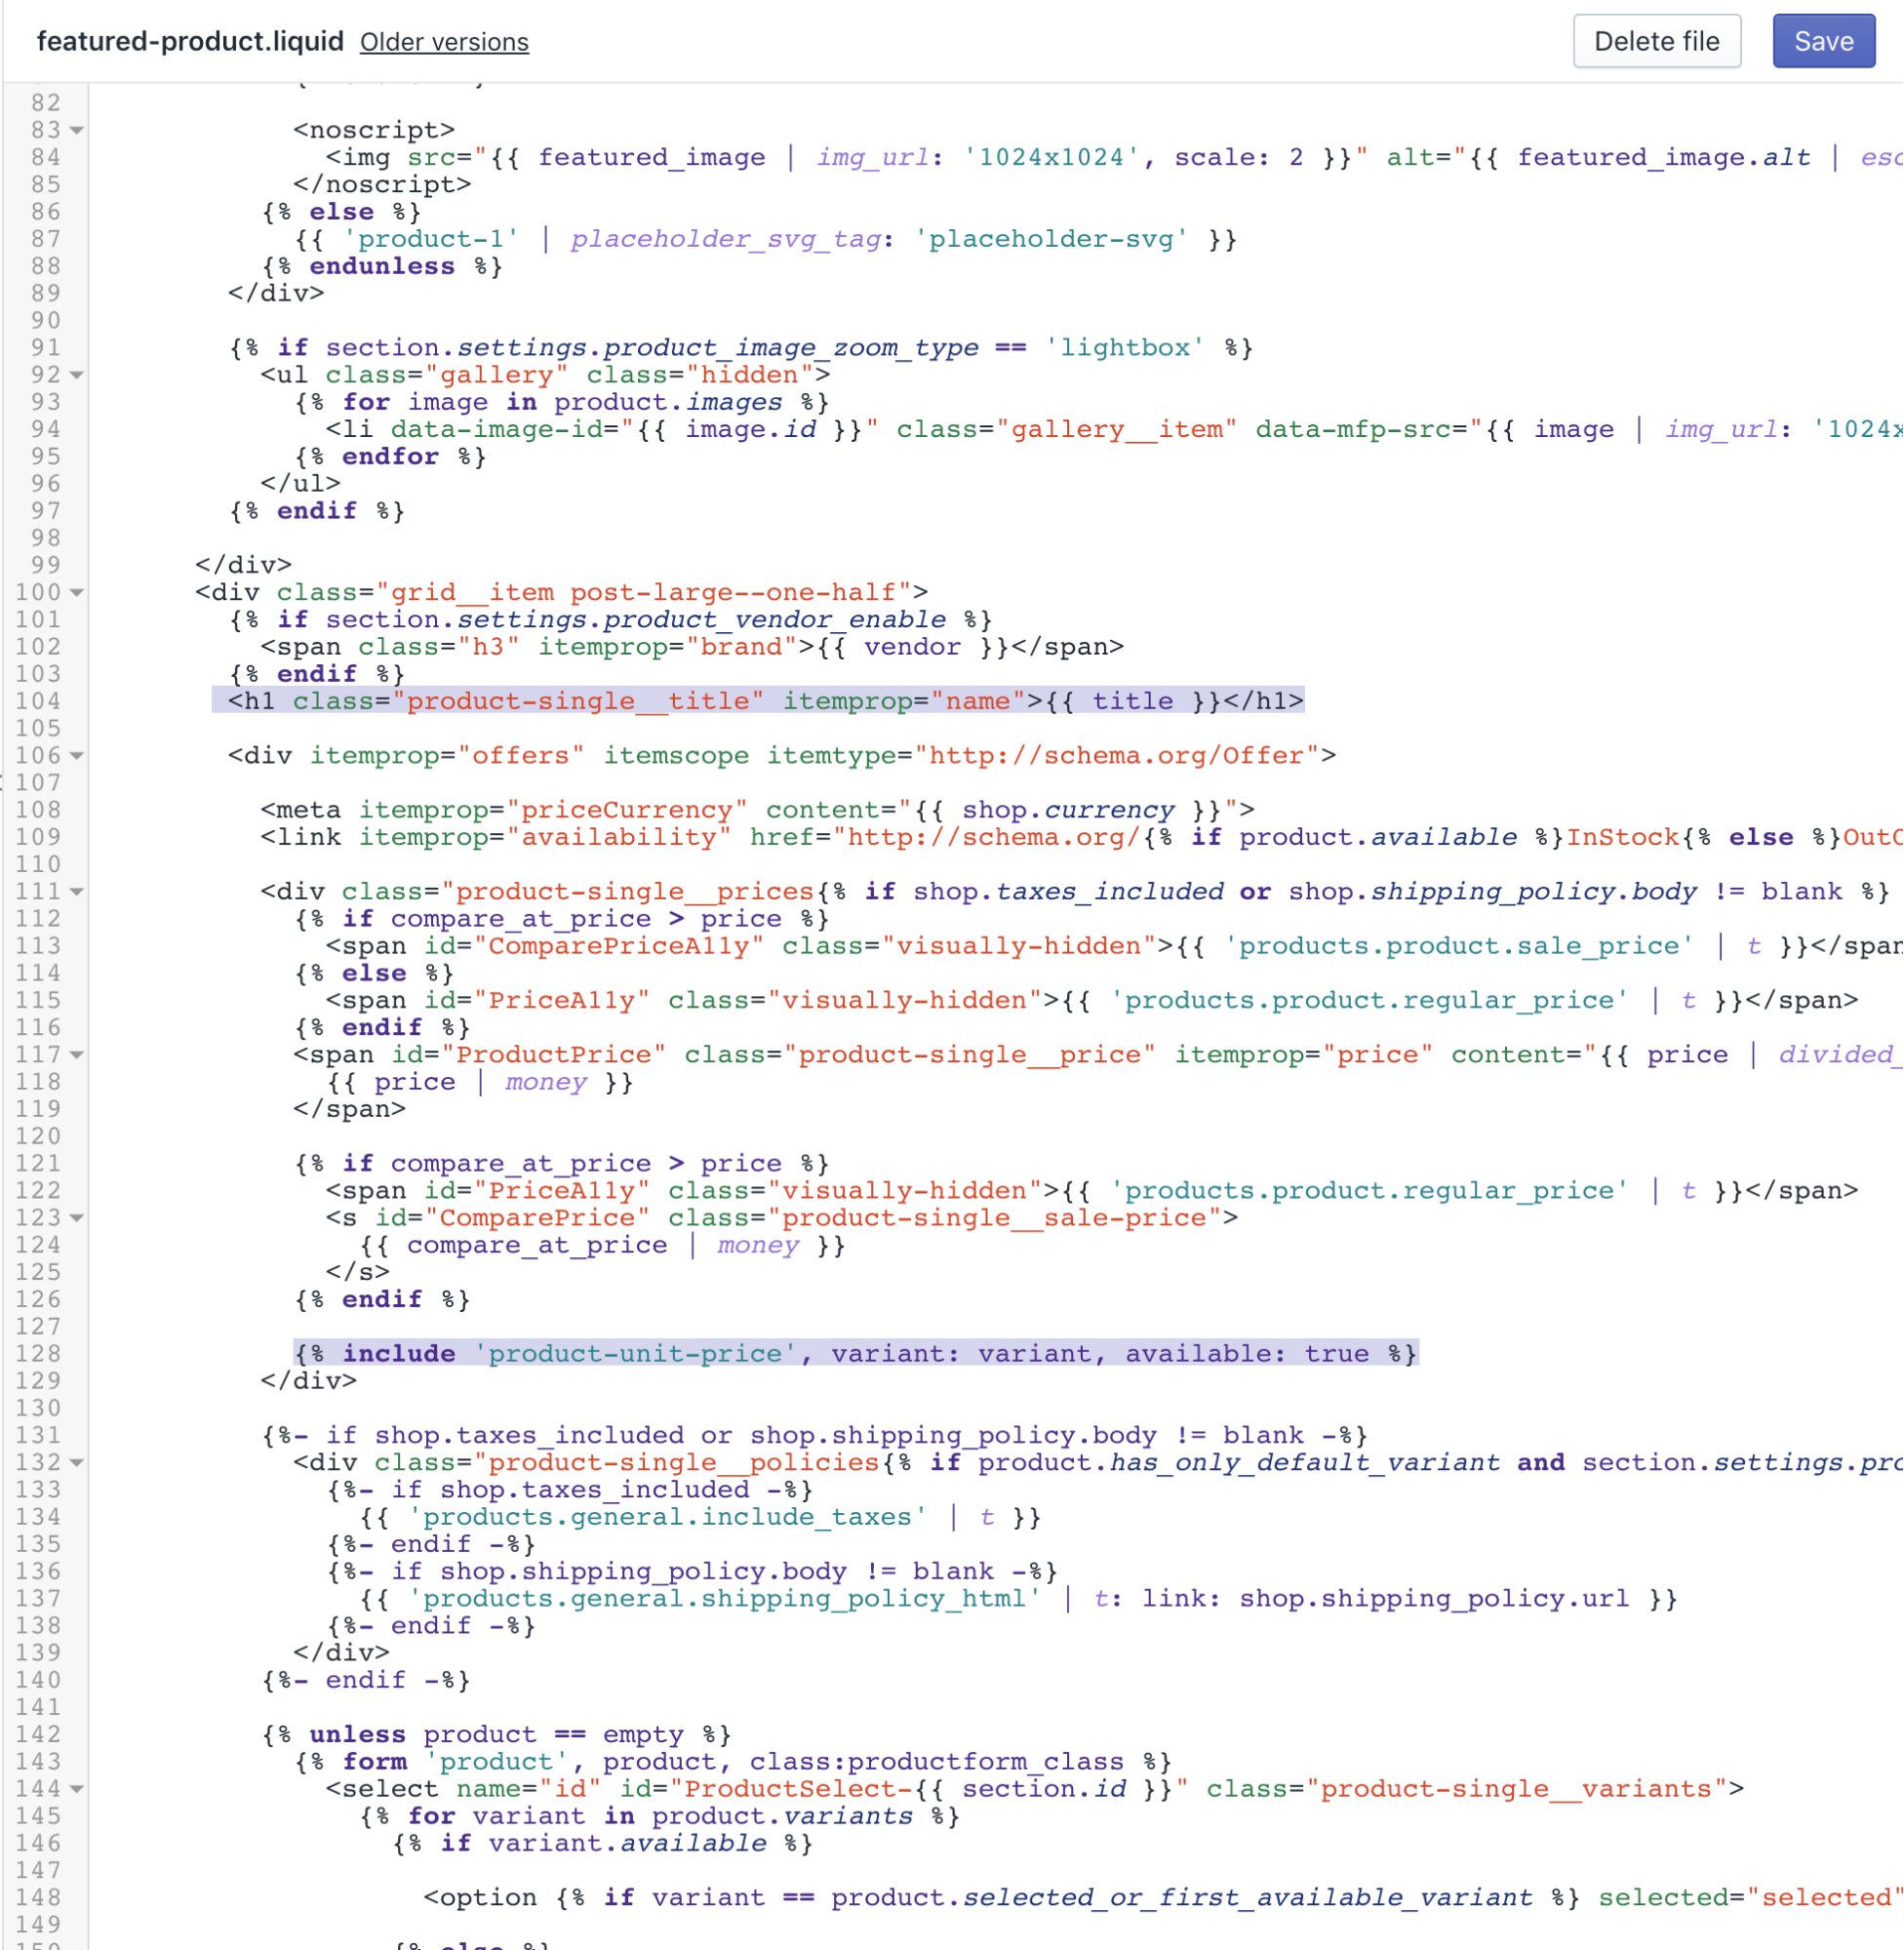
Task: Click "product-single__policies" on line 132
Action: (x=676, y=1462)
